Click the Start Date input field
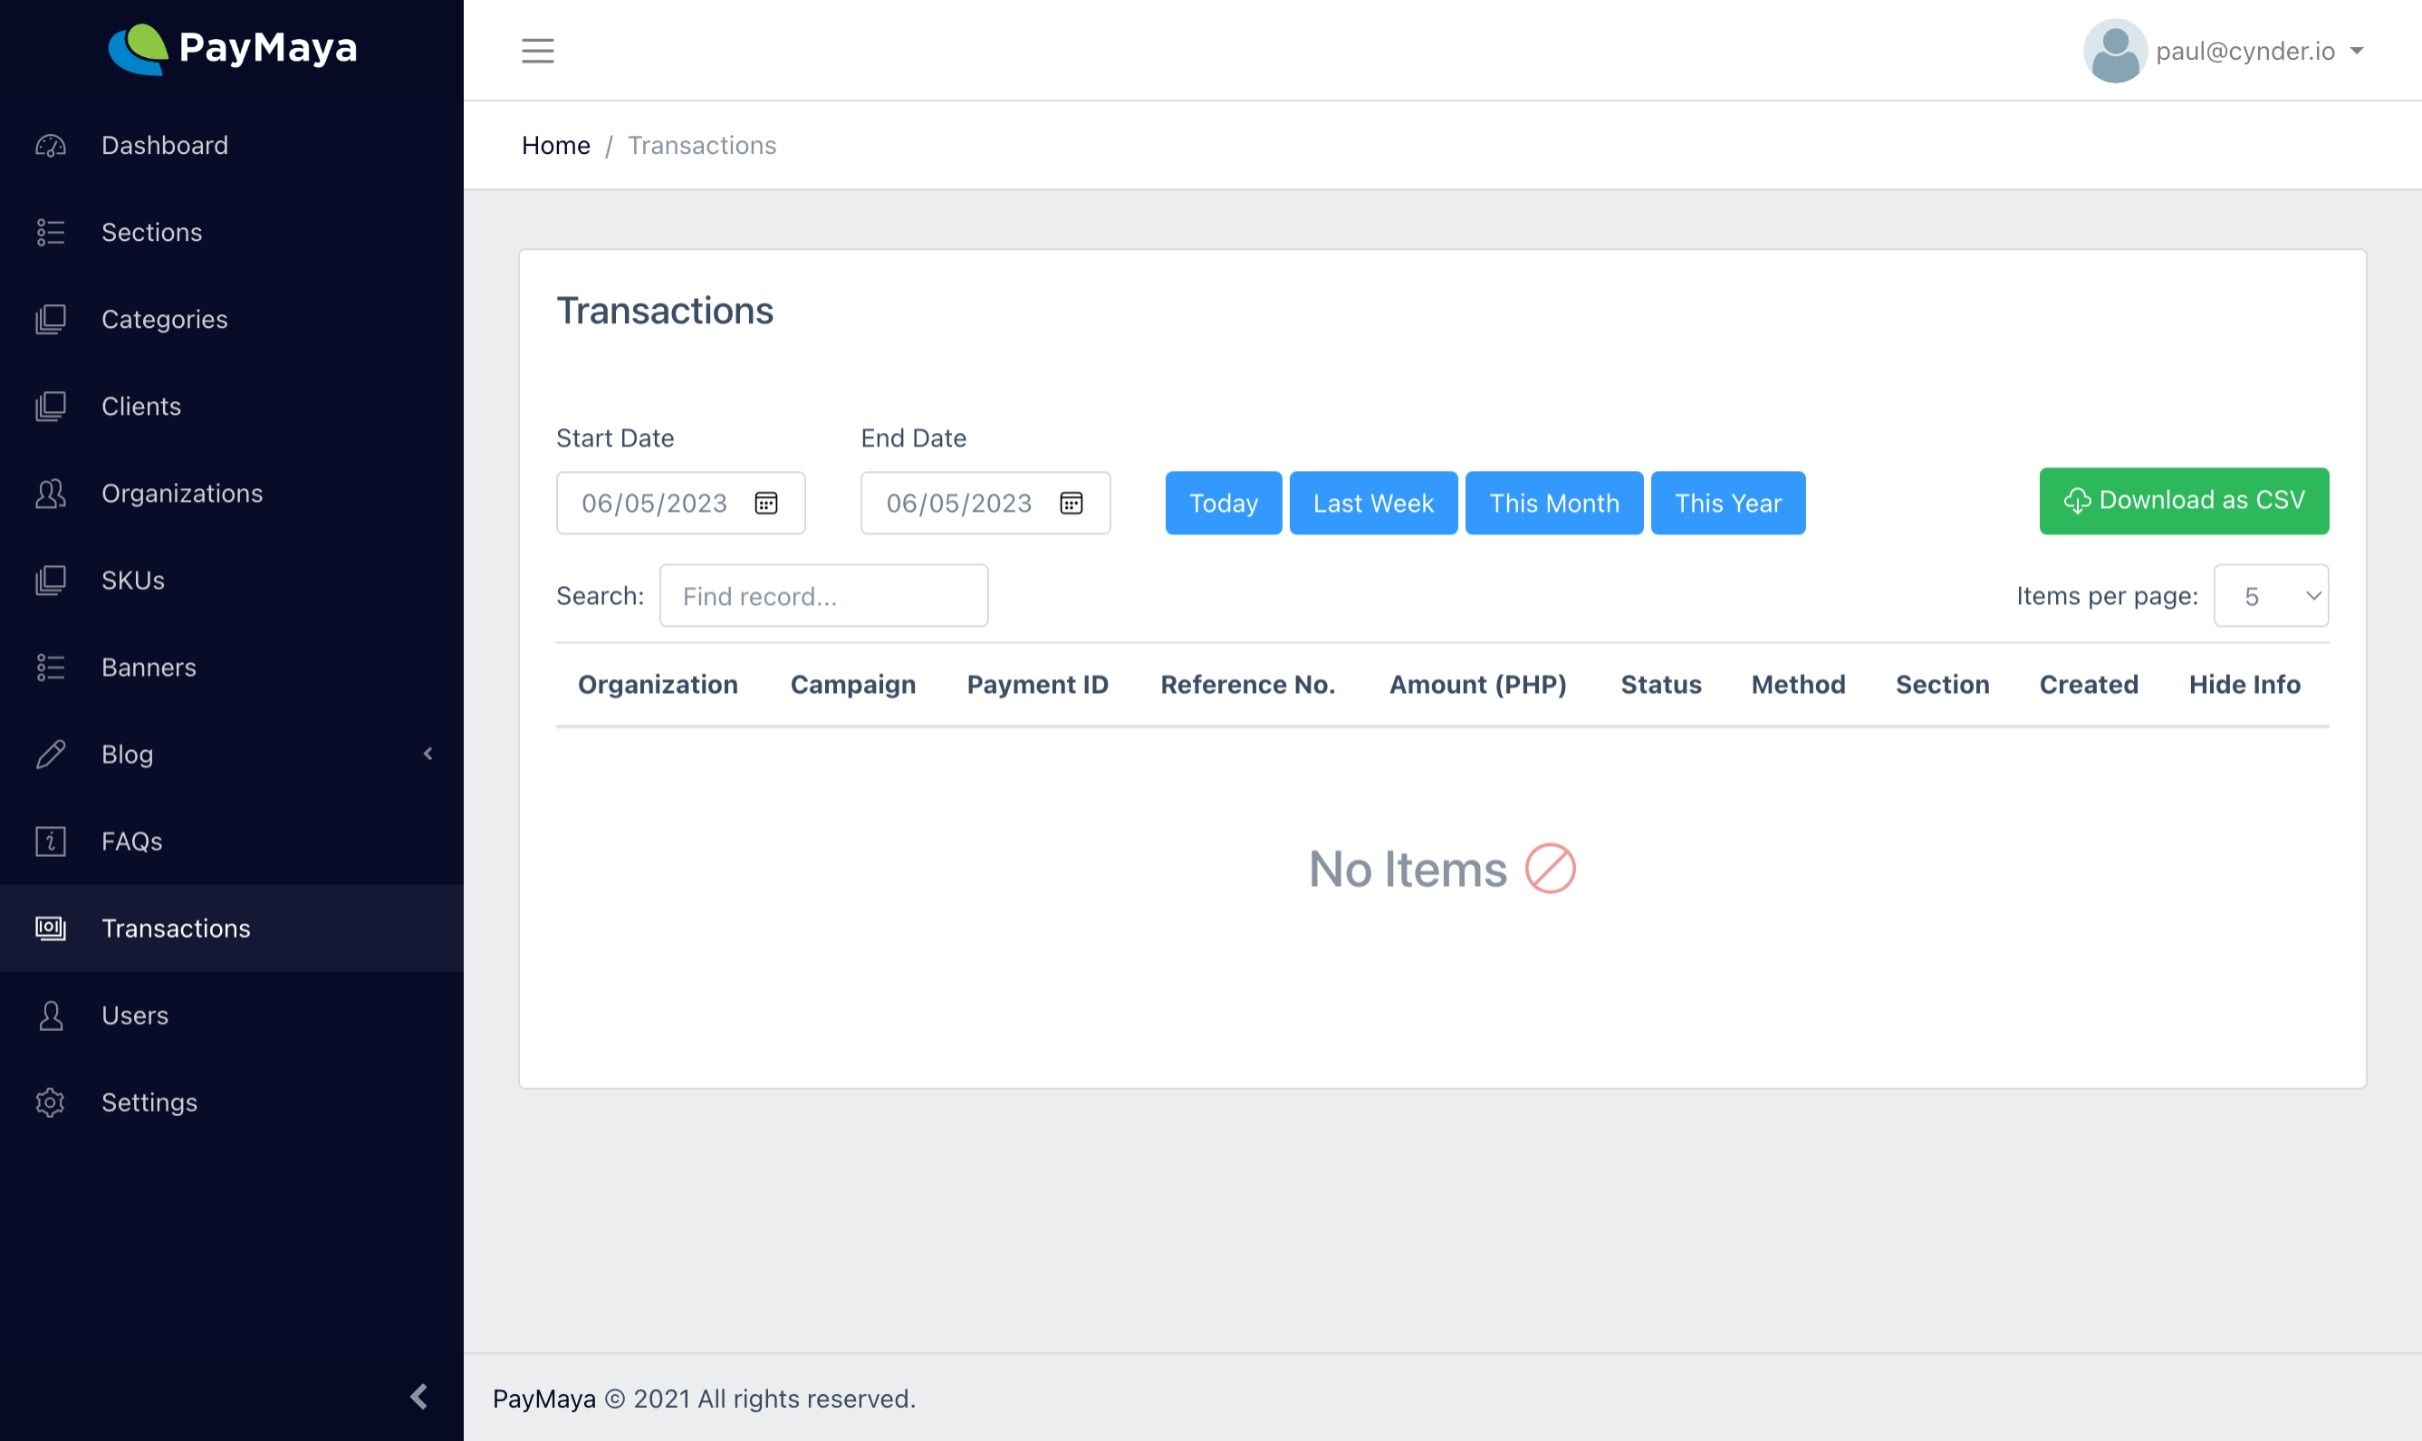The image size is (2422, 1441). (680, 503)
